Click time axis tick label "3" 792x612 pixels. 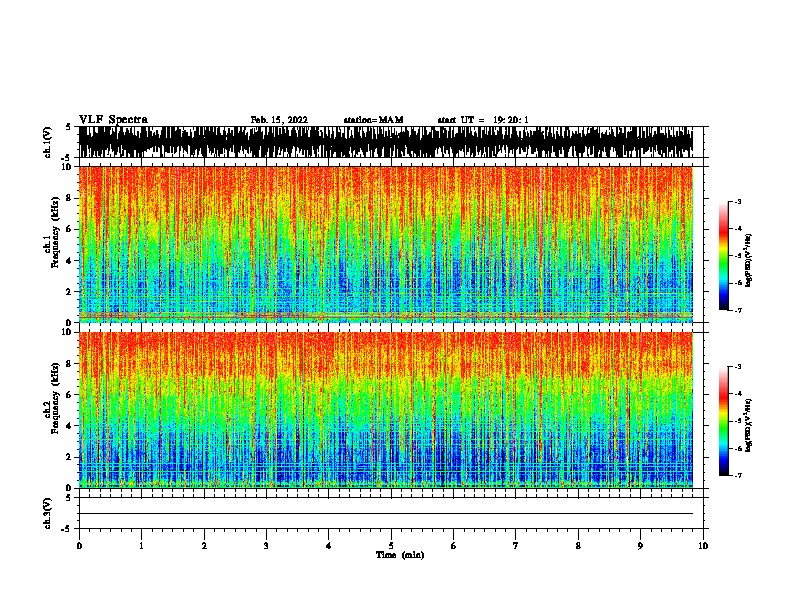[x=266, y=546]
